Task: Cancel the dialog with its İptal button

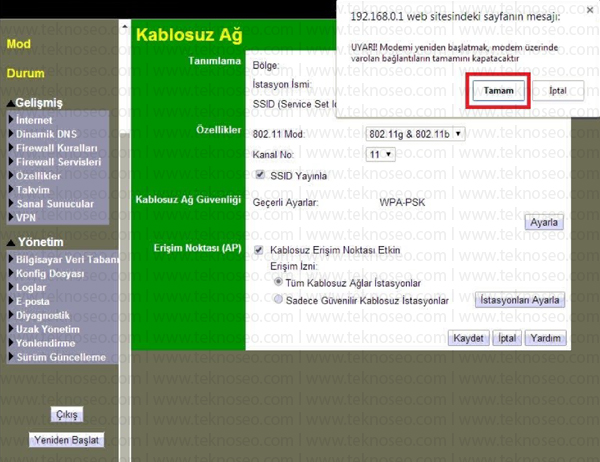Action: click(558, 91)
